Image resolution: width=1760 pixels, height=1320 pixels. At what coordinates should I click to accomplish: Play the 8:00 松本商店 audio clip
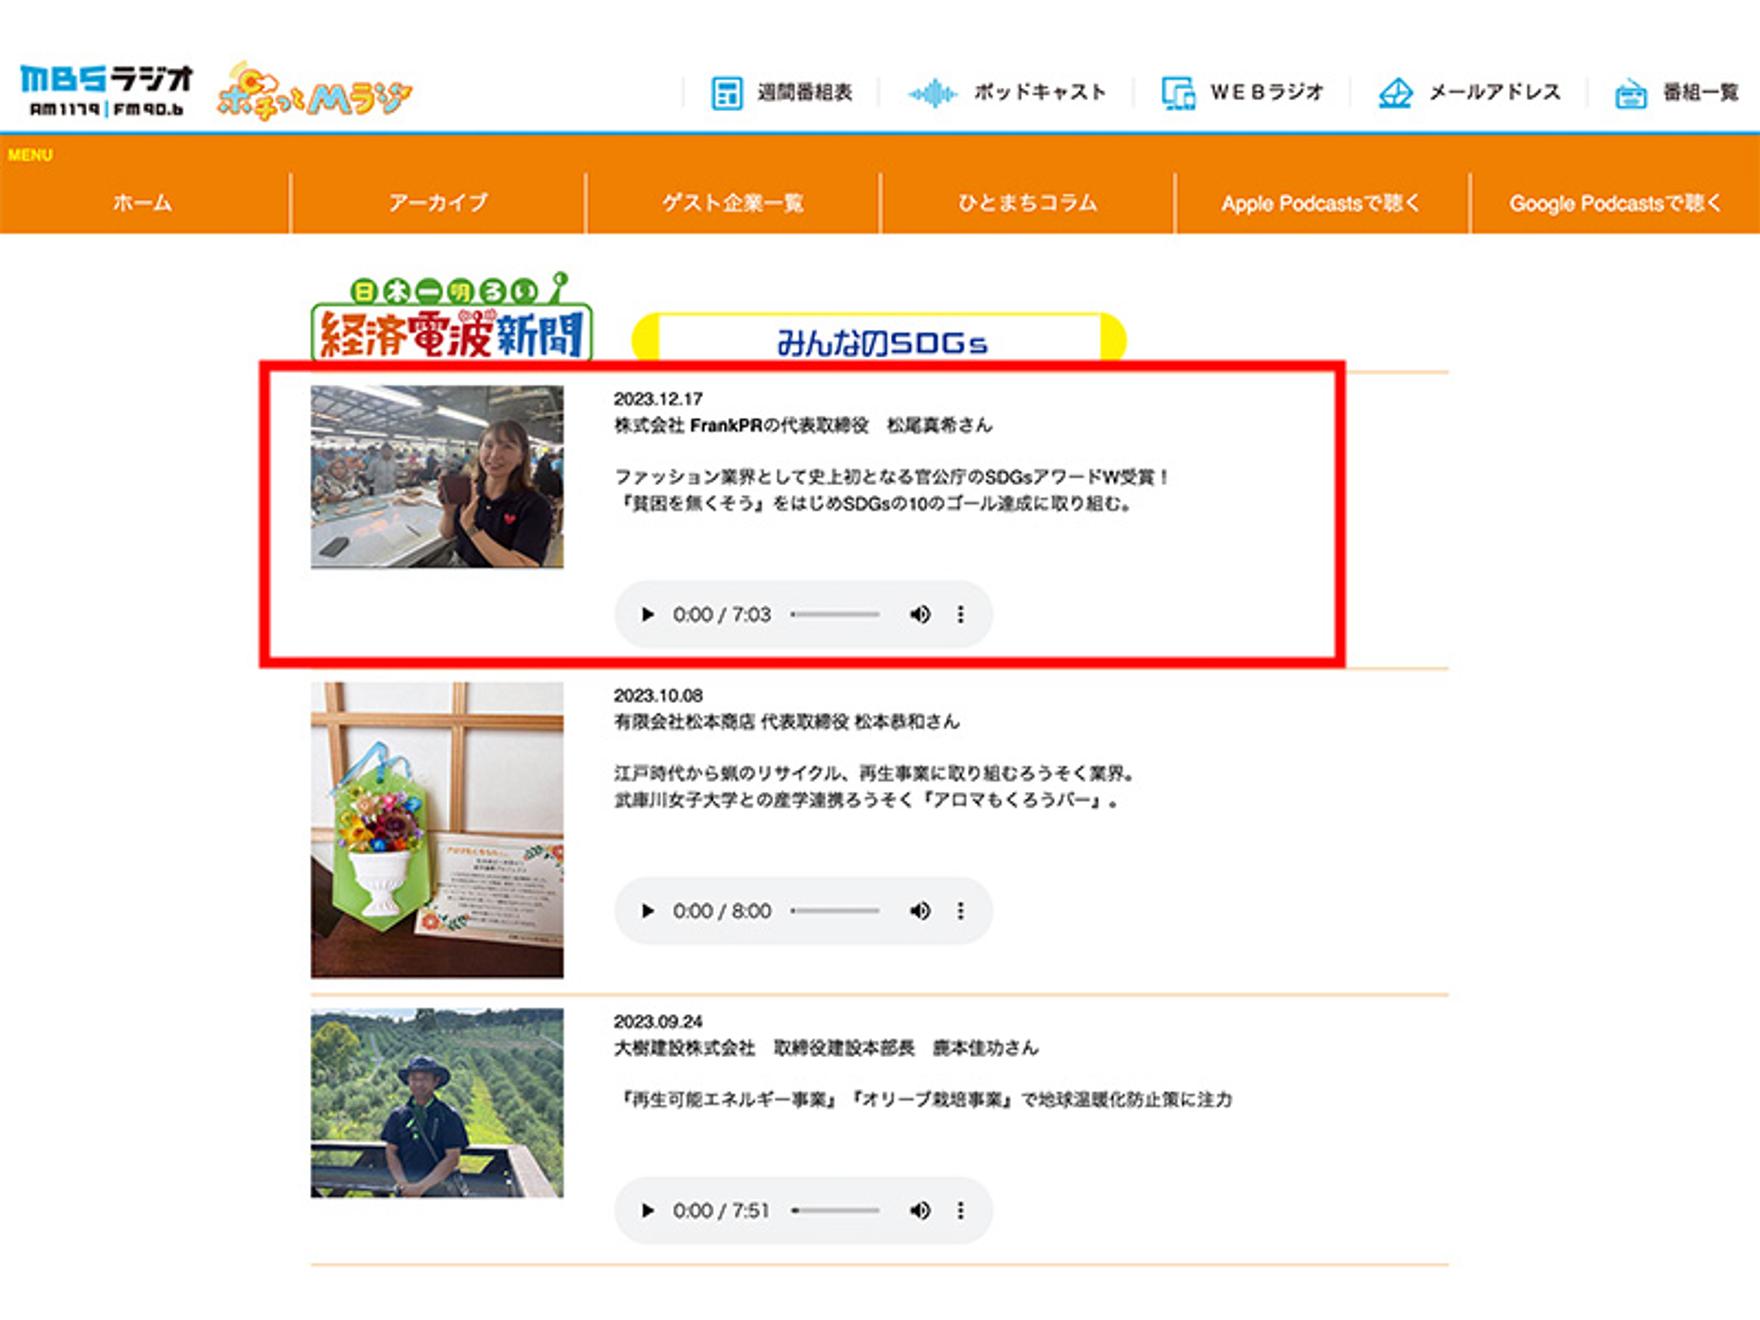point(648,911)
